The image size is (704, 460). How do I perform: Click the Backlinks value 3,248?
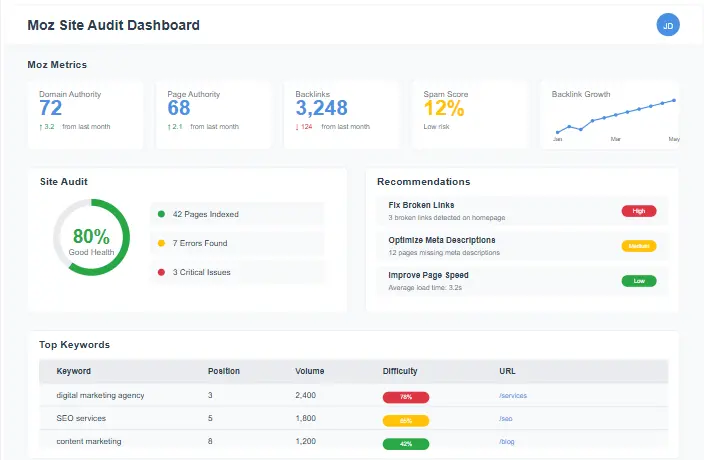(321, 108)
